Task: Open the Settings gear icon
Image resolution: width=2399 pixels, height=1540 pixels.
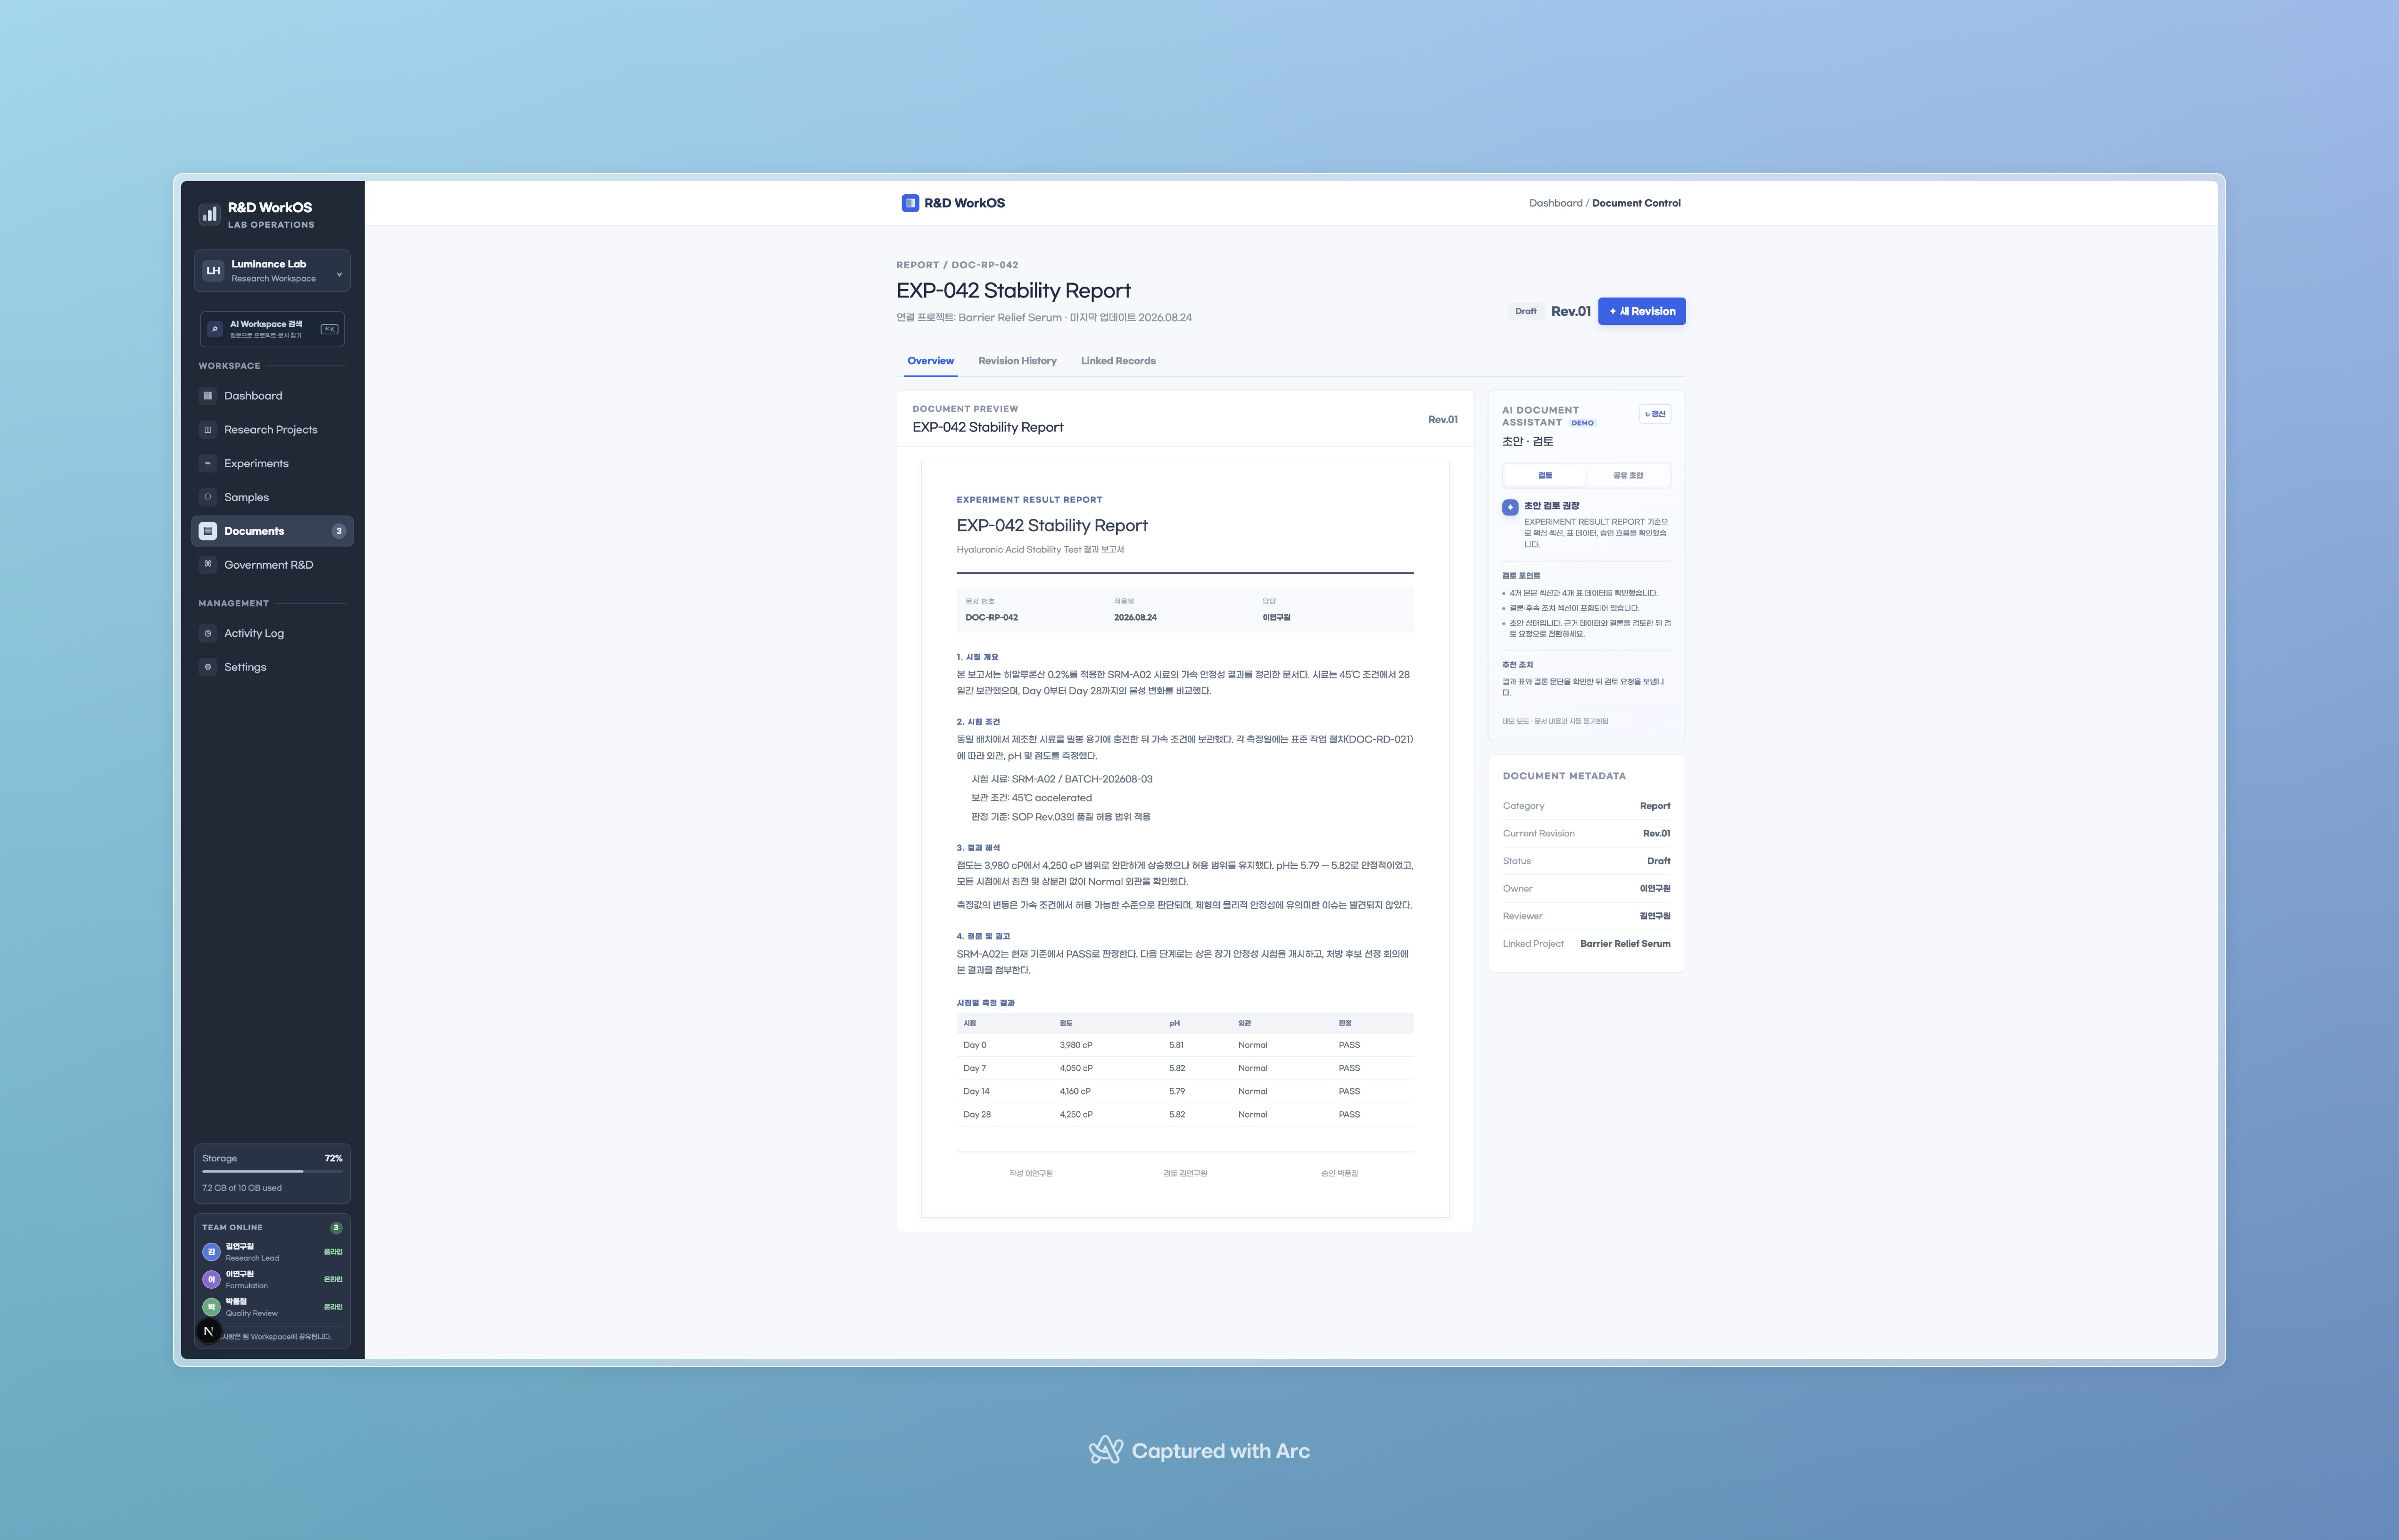Action: (x=208, y=667)
